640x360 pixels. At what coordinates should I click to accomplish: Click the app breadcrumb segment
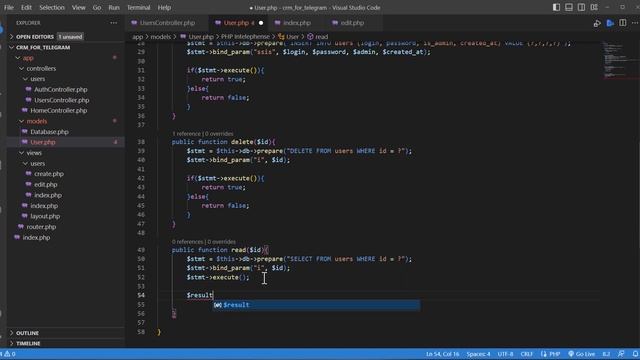pos(138,37)
